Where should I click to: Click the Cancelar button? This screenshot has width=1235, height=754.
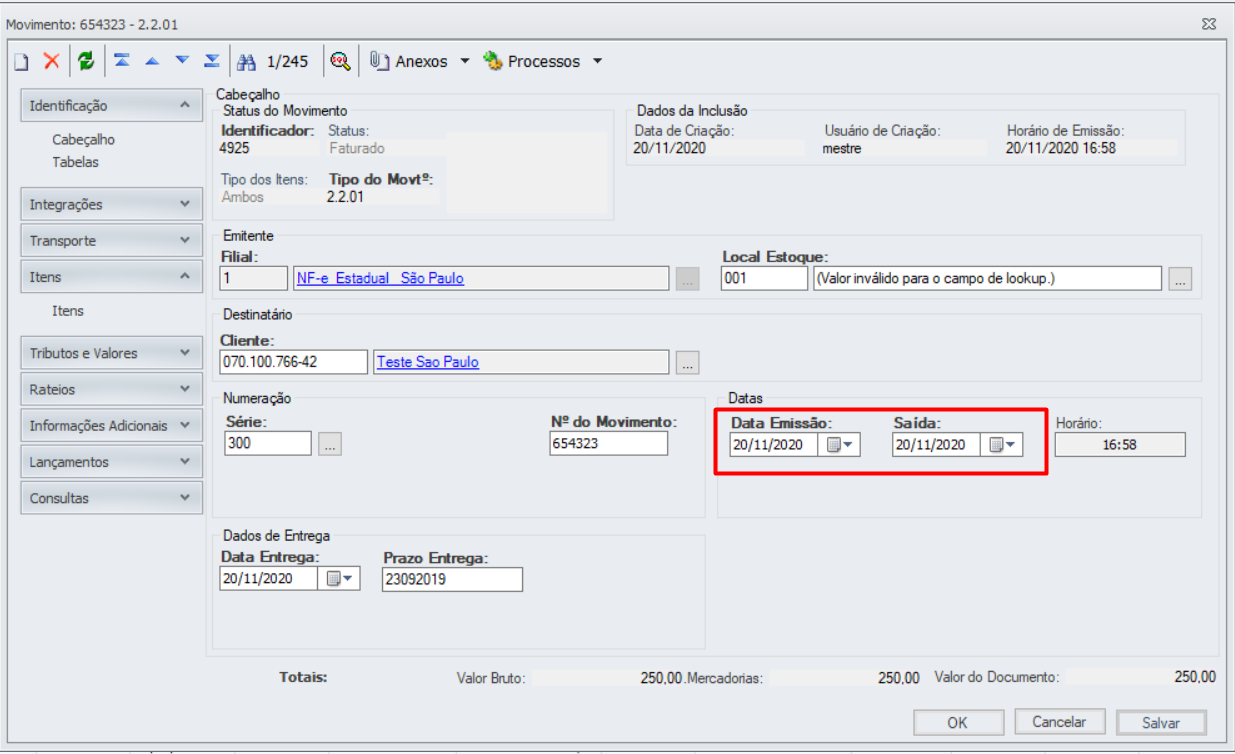[x=1059, y=721]
